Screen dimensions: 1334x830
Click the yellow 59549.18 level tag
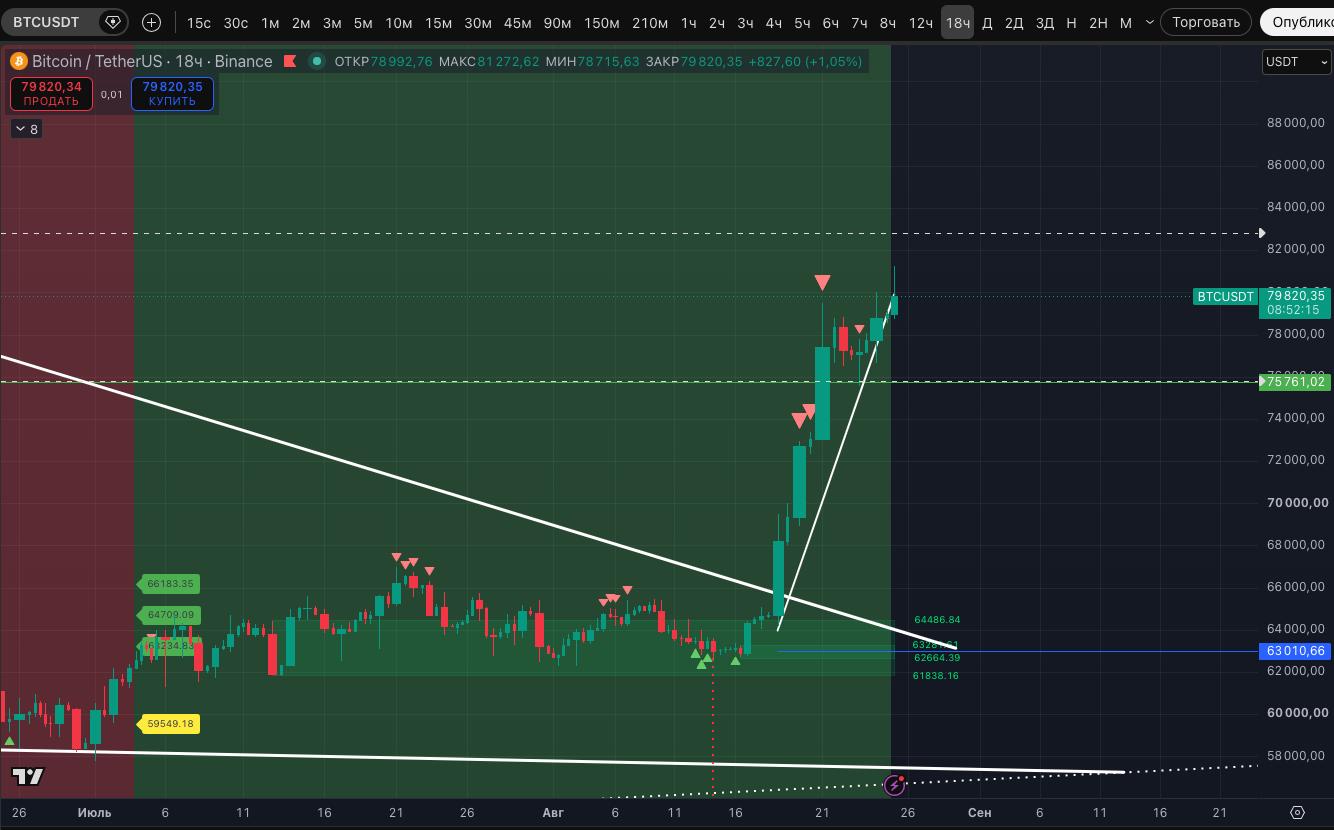pyautogui.click(x=169, y=723)
